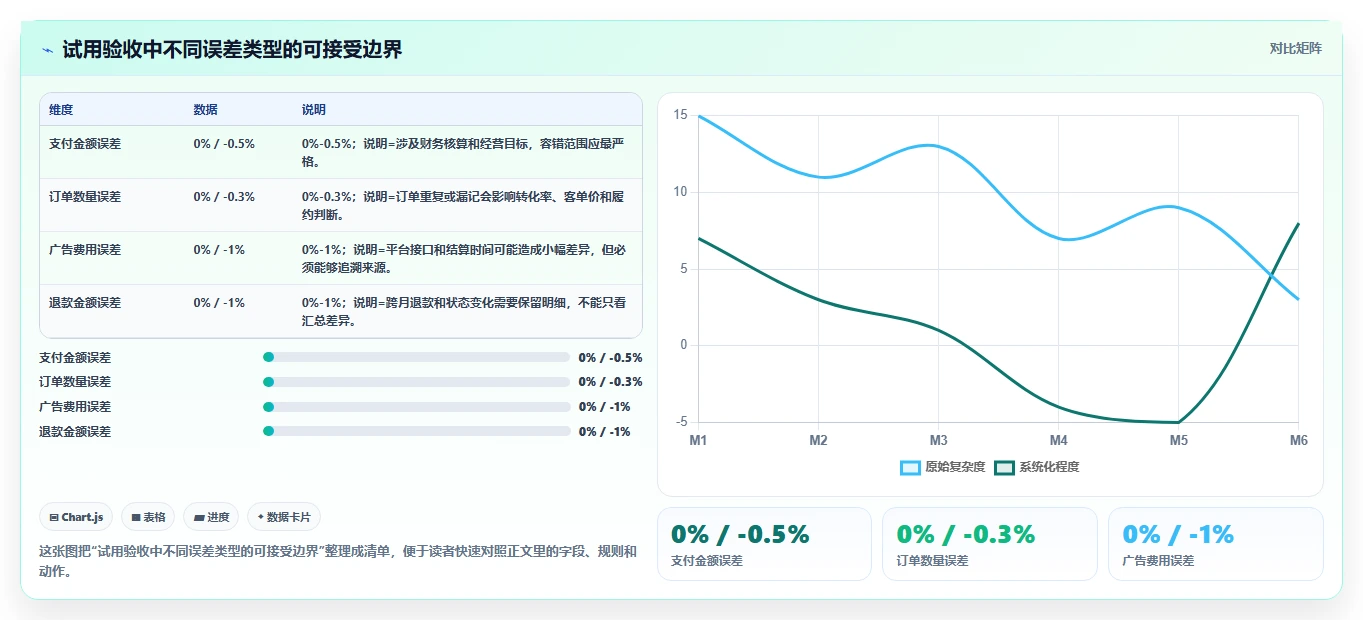The width and height of the screenshot is (1363, 620).
Task: Click the 广告费用误差 progress bar
Action: tap(417, 407)
